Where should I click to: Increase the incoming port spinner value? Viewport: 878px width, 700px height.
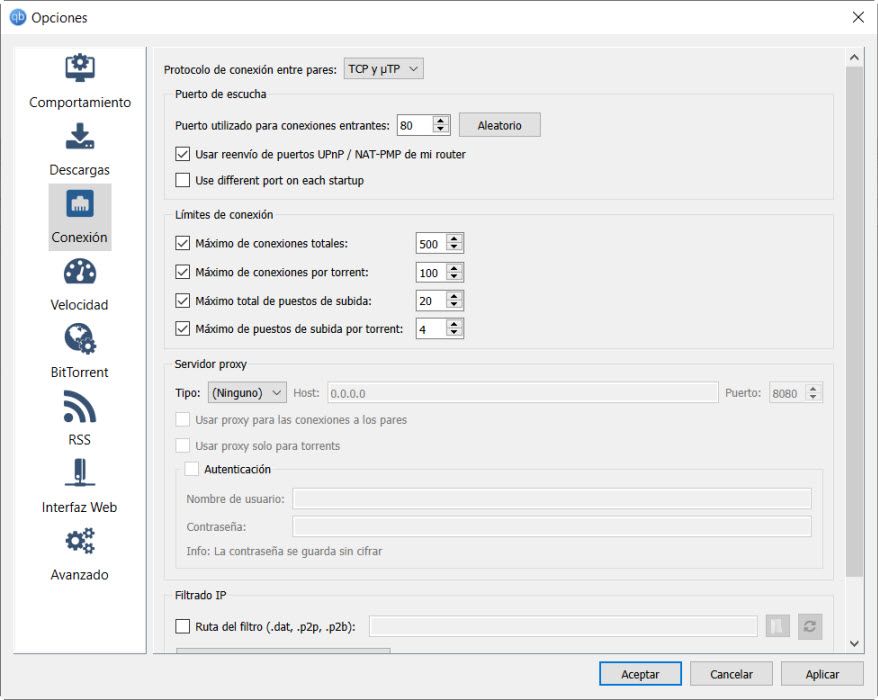(442, 120)
